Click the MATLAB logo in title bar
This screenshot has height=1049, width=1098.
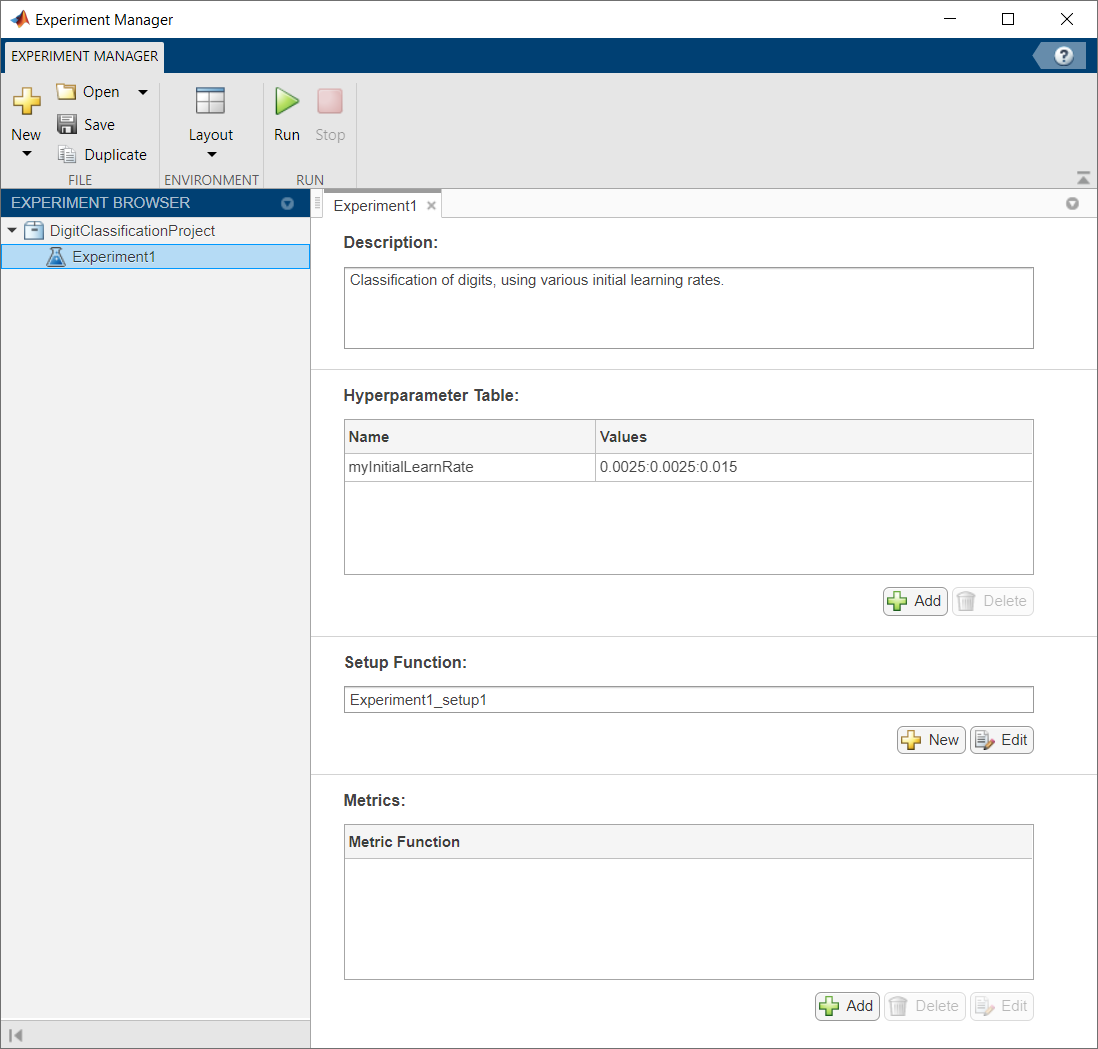20,19
